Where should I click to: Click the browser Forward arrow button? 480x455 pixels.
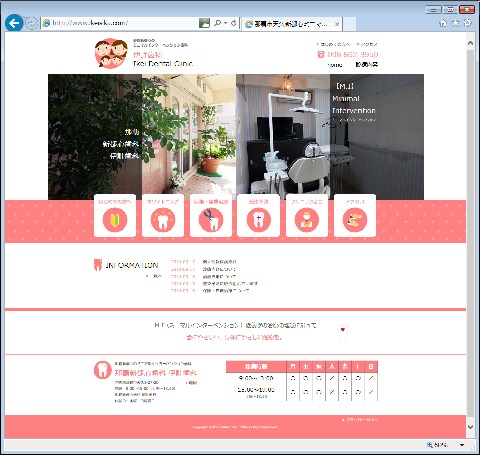[x=31, y=23]
